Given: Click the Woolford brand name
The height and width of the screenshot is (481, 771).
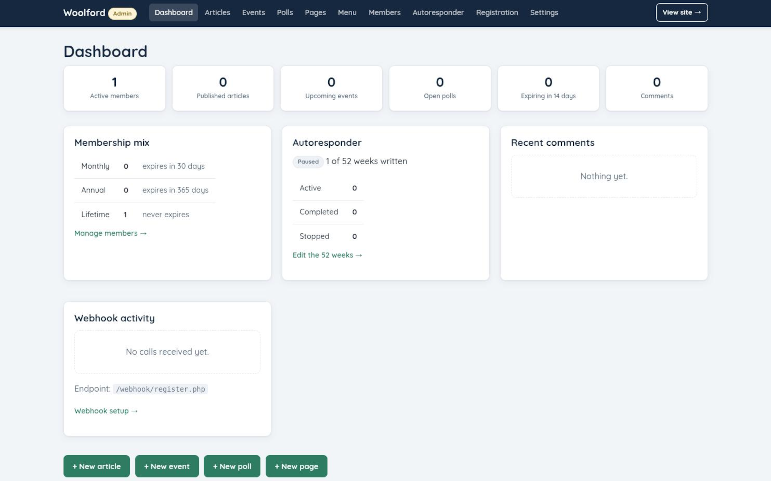Looking at the screenshot, I should 84,12.
